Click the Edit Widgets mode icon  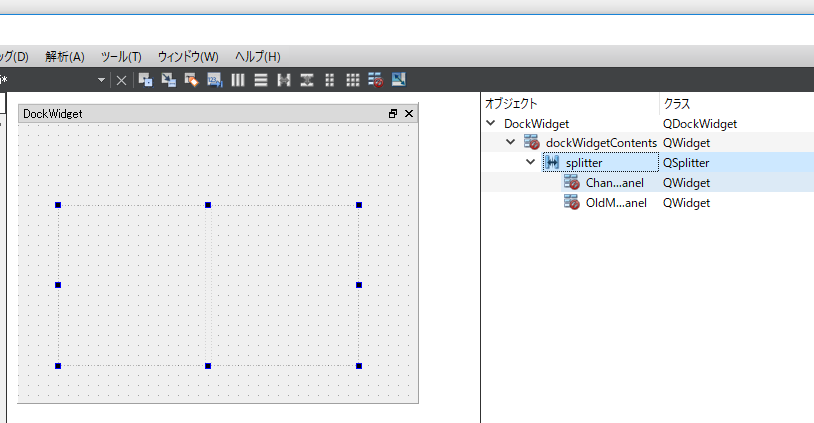[145, 80]
